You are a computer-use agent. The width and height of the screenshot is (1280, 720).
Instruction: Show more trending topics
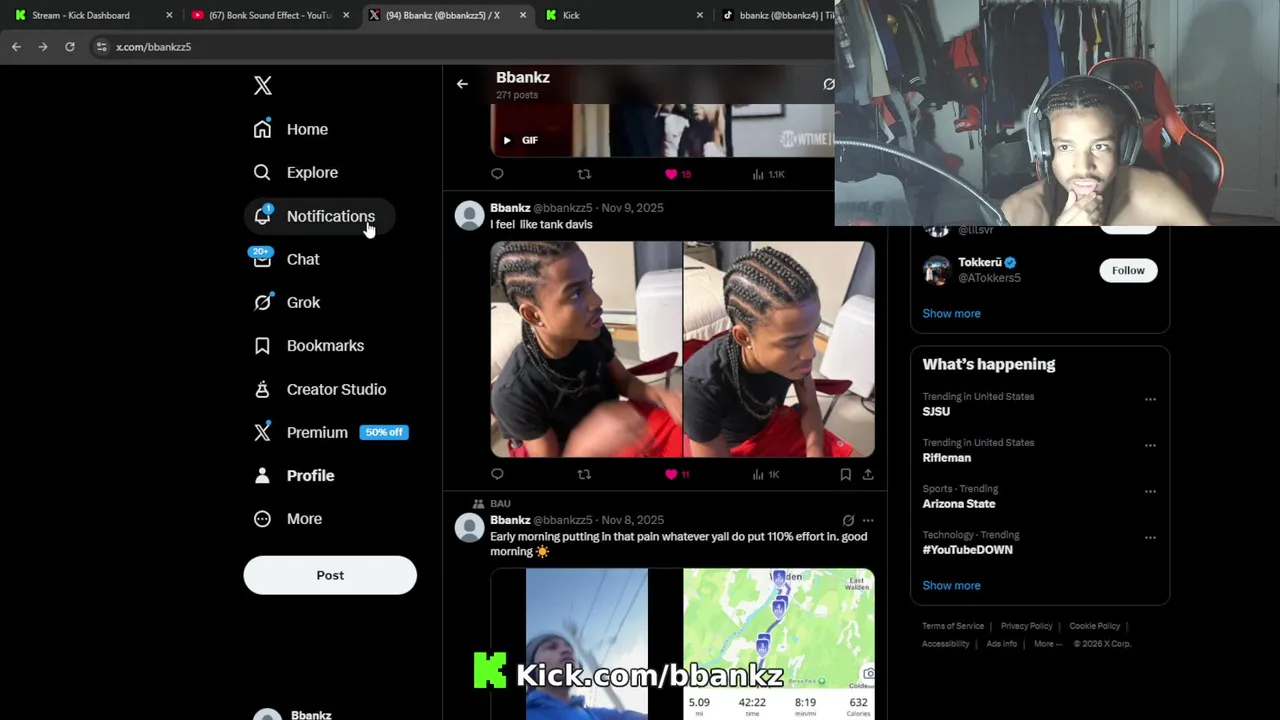pyautogui.click(x=951, y=585)
